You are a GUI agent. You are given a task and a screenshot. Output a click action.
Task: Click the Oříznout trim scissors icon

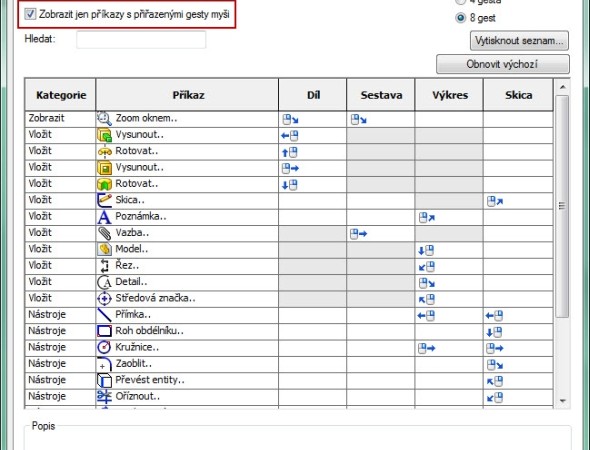(x=104, y=397)
